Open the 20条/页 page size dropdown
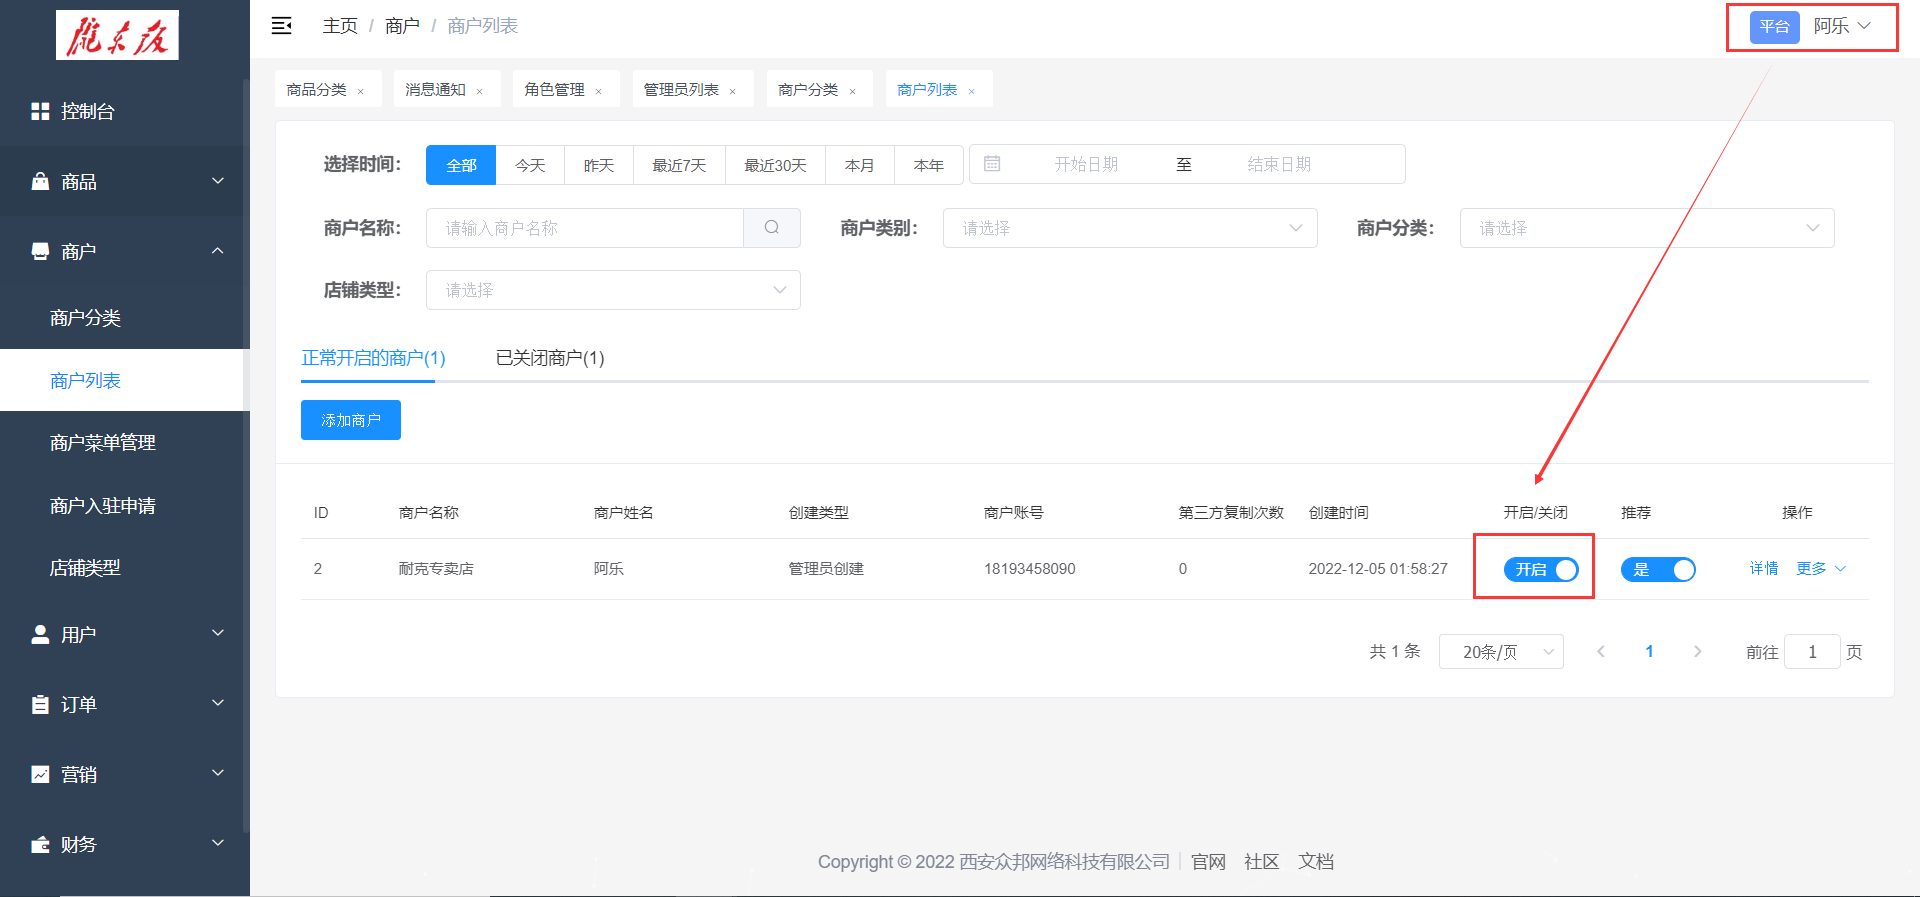Screen dimensions: 1920x897 pyautogui.click(x=1501, y=652)
